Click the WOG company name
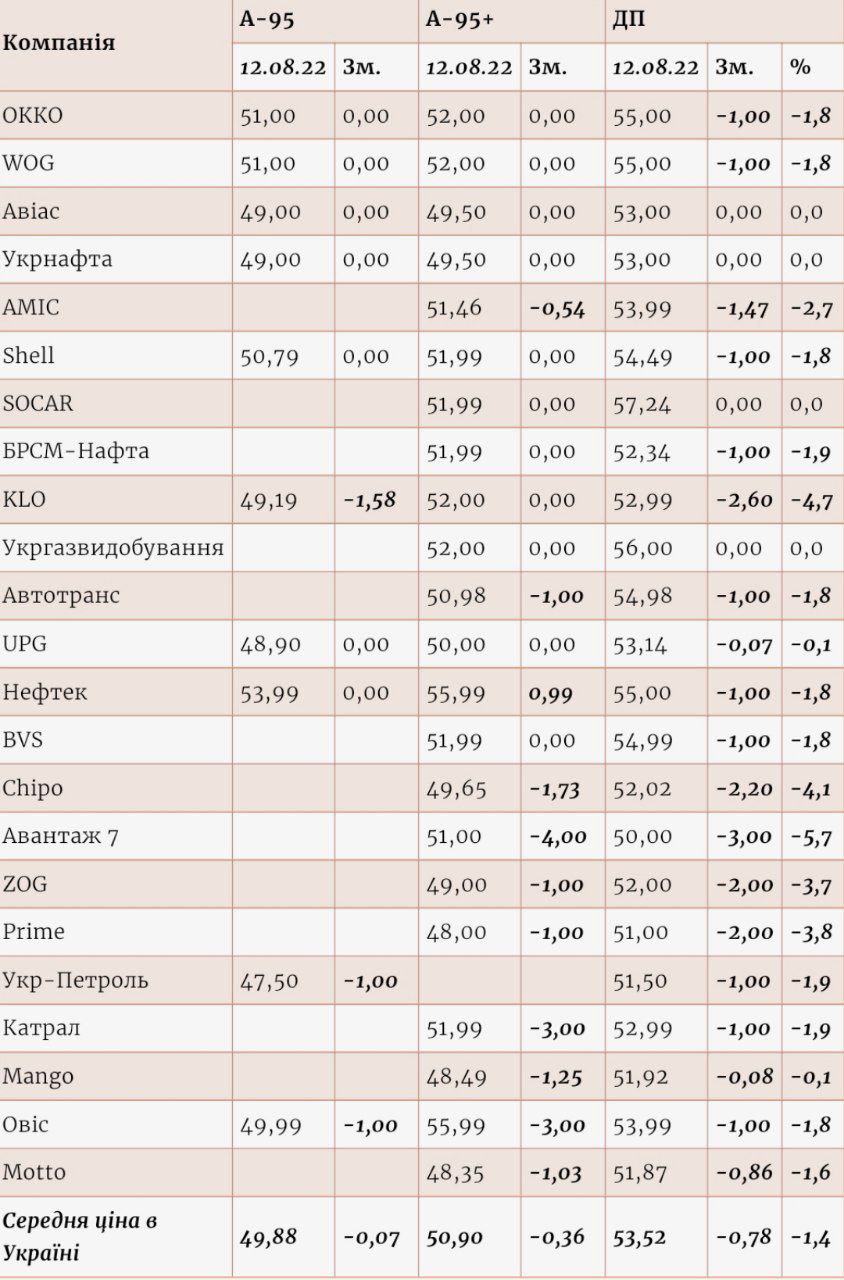The height and width of the screenshot is (1280, 844). tap(29, 163)
